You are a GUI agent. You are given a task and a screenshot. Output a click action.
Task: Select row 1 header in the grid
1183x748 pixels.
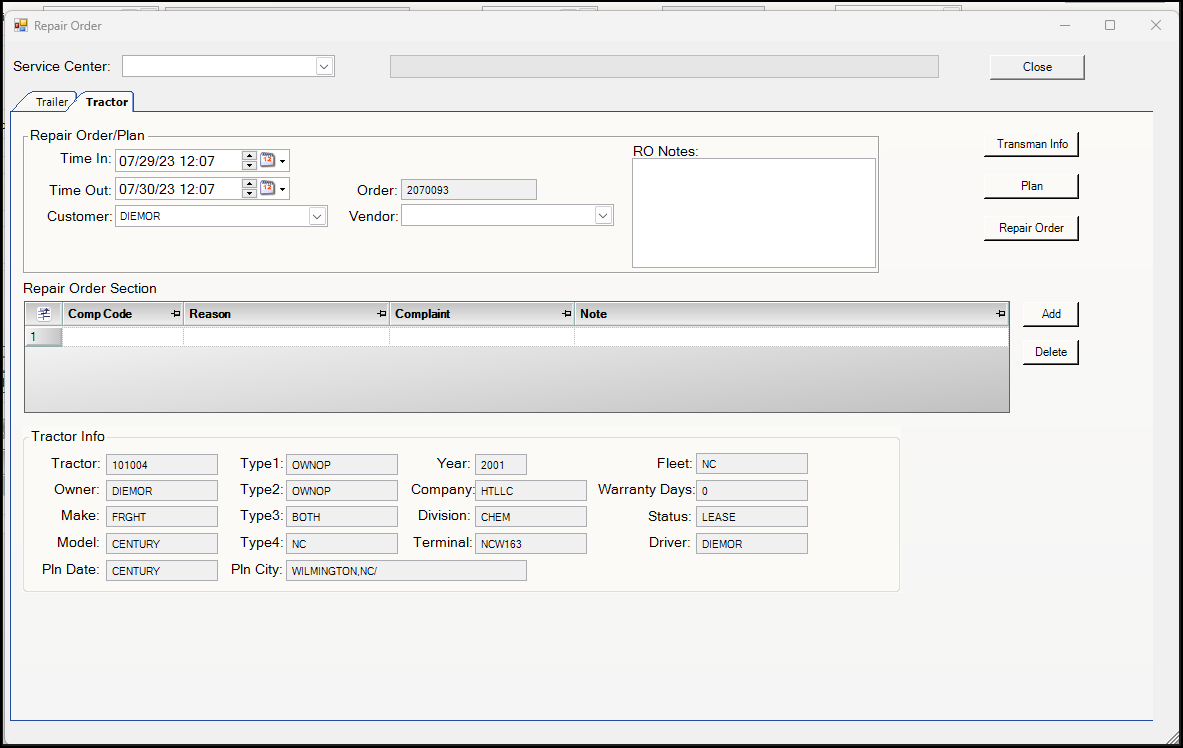(43, 337)
